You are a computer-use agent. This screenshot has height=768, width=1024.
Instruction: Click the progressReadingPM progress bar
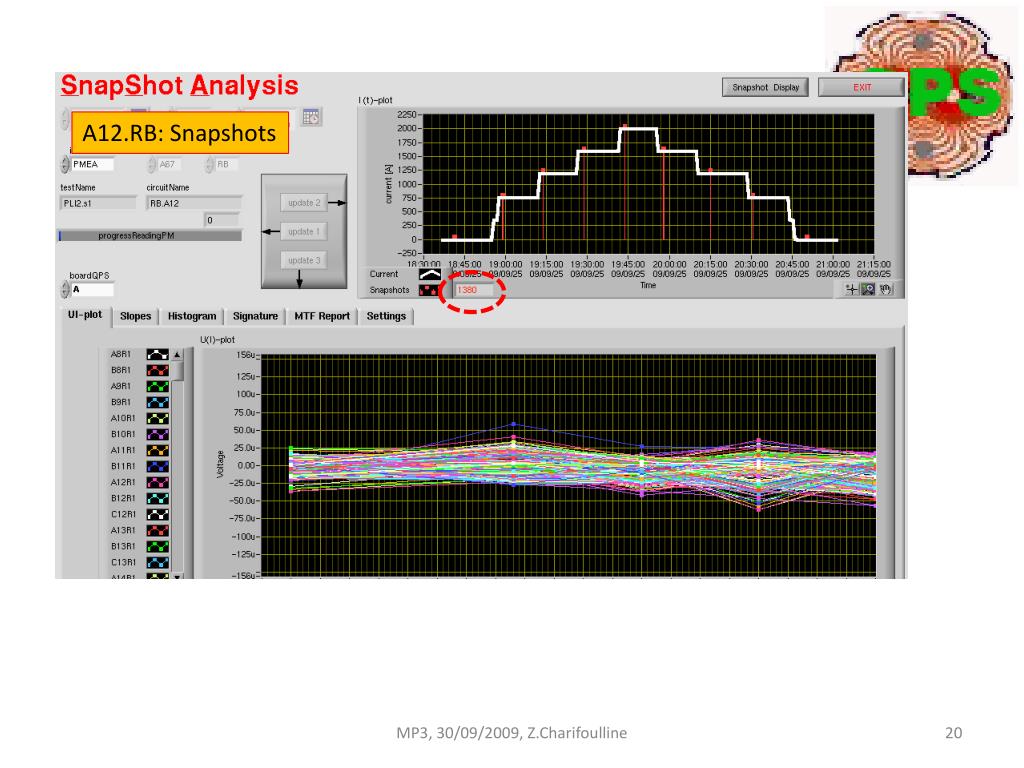(x=150, y=236)
